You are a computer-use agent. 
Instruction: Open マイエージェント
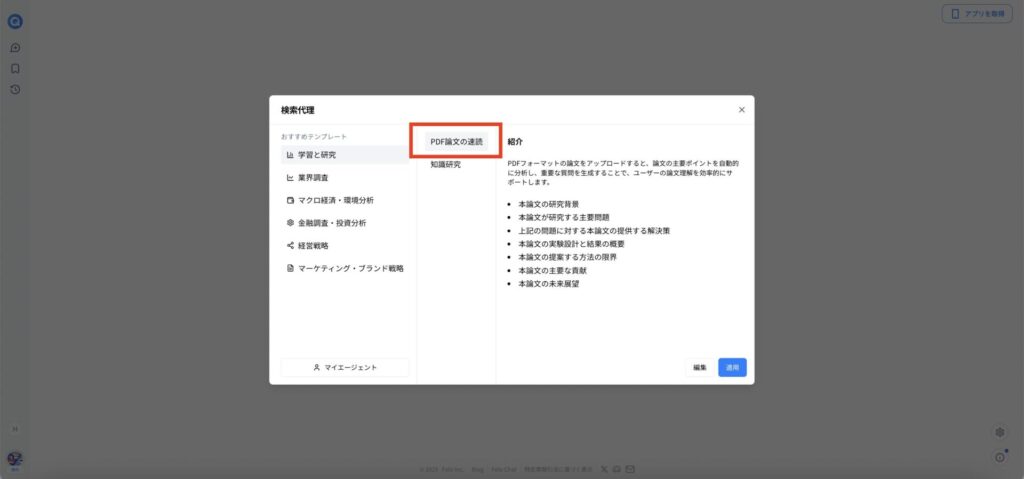[x=345, y=367]
